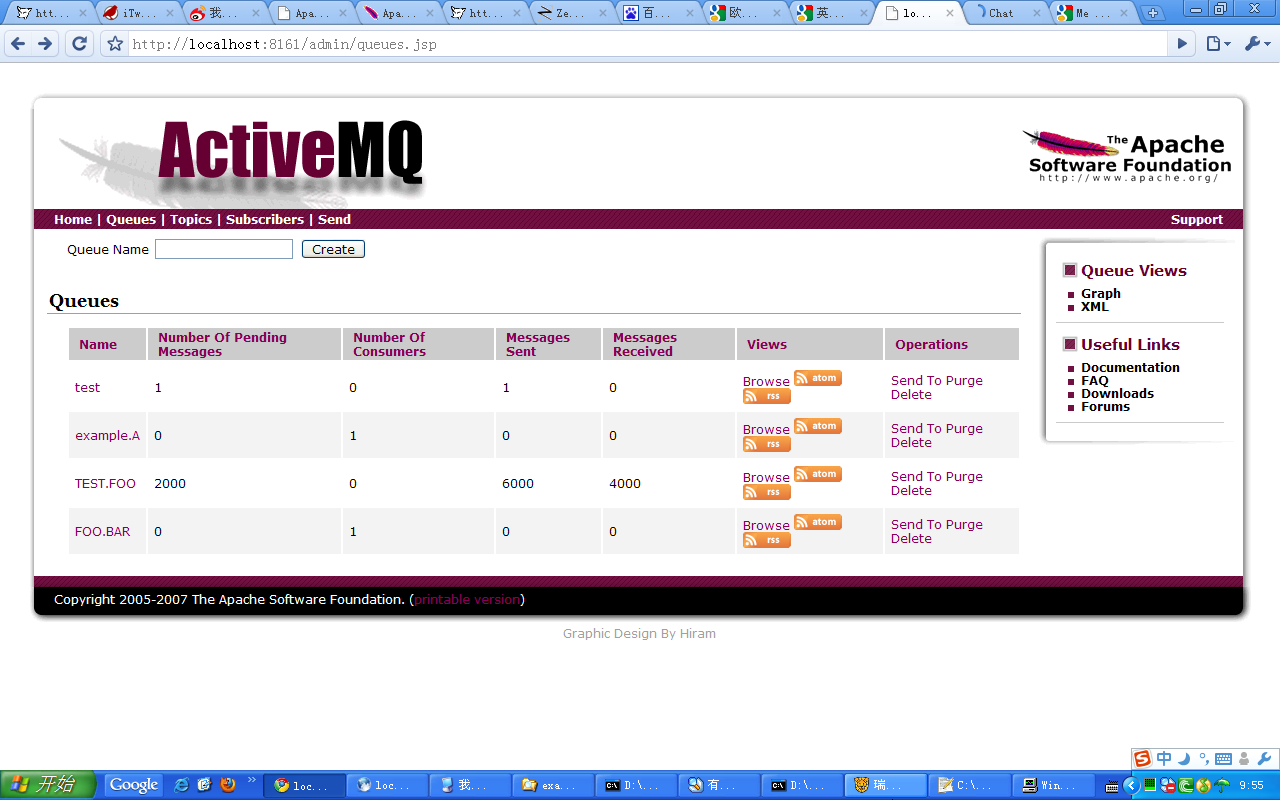Open the wrench tools menu in Chrome
Viewport: 1280px width, 800px height.
coord(1256,44)
